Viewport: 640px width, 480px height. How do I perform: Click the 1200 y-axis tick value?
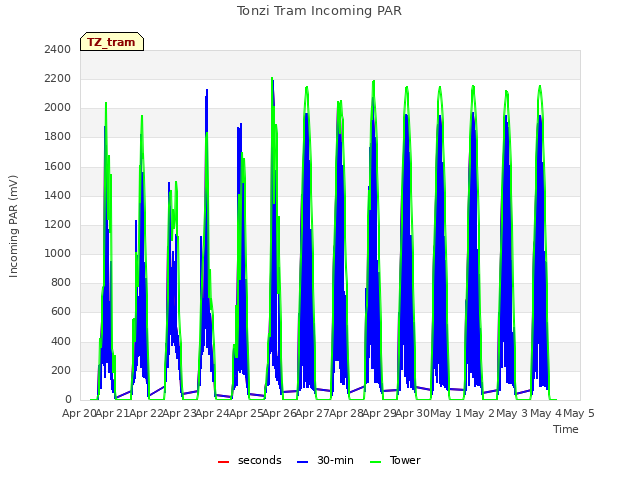[58, 224]
